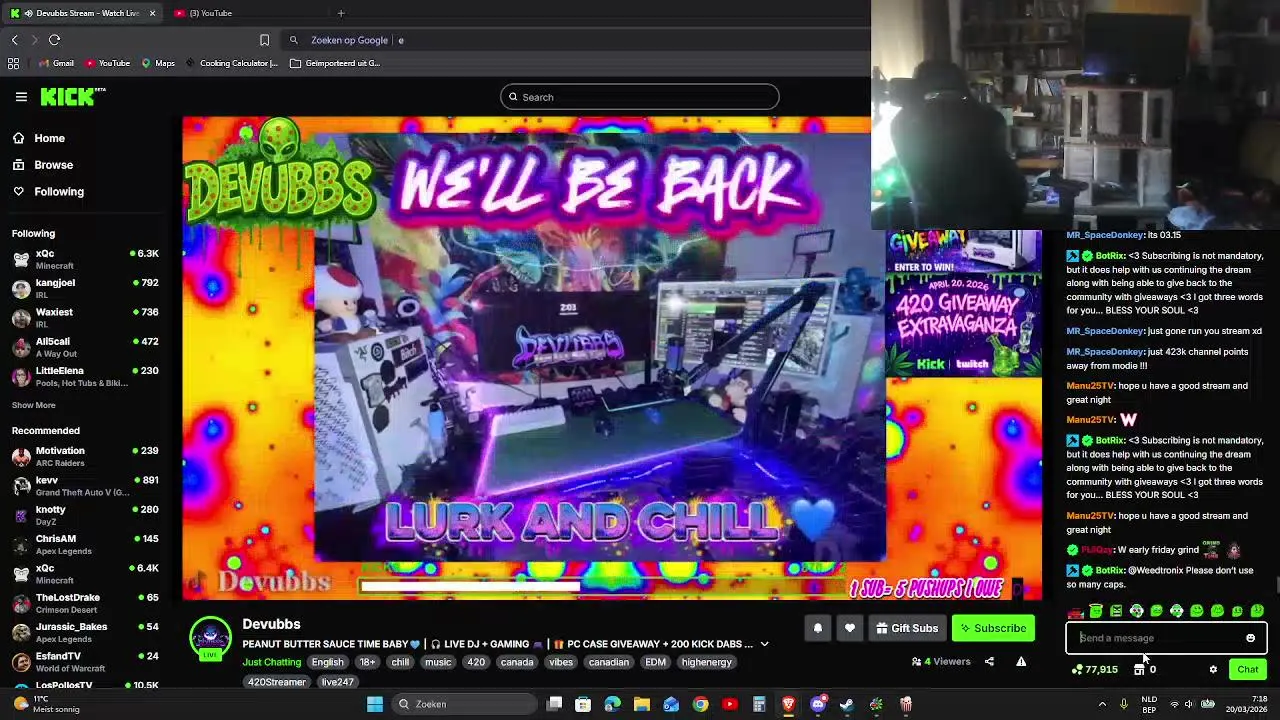Select the highenergy tag
Screen dimensions: 1280x720
(x=706, y=662)
